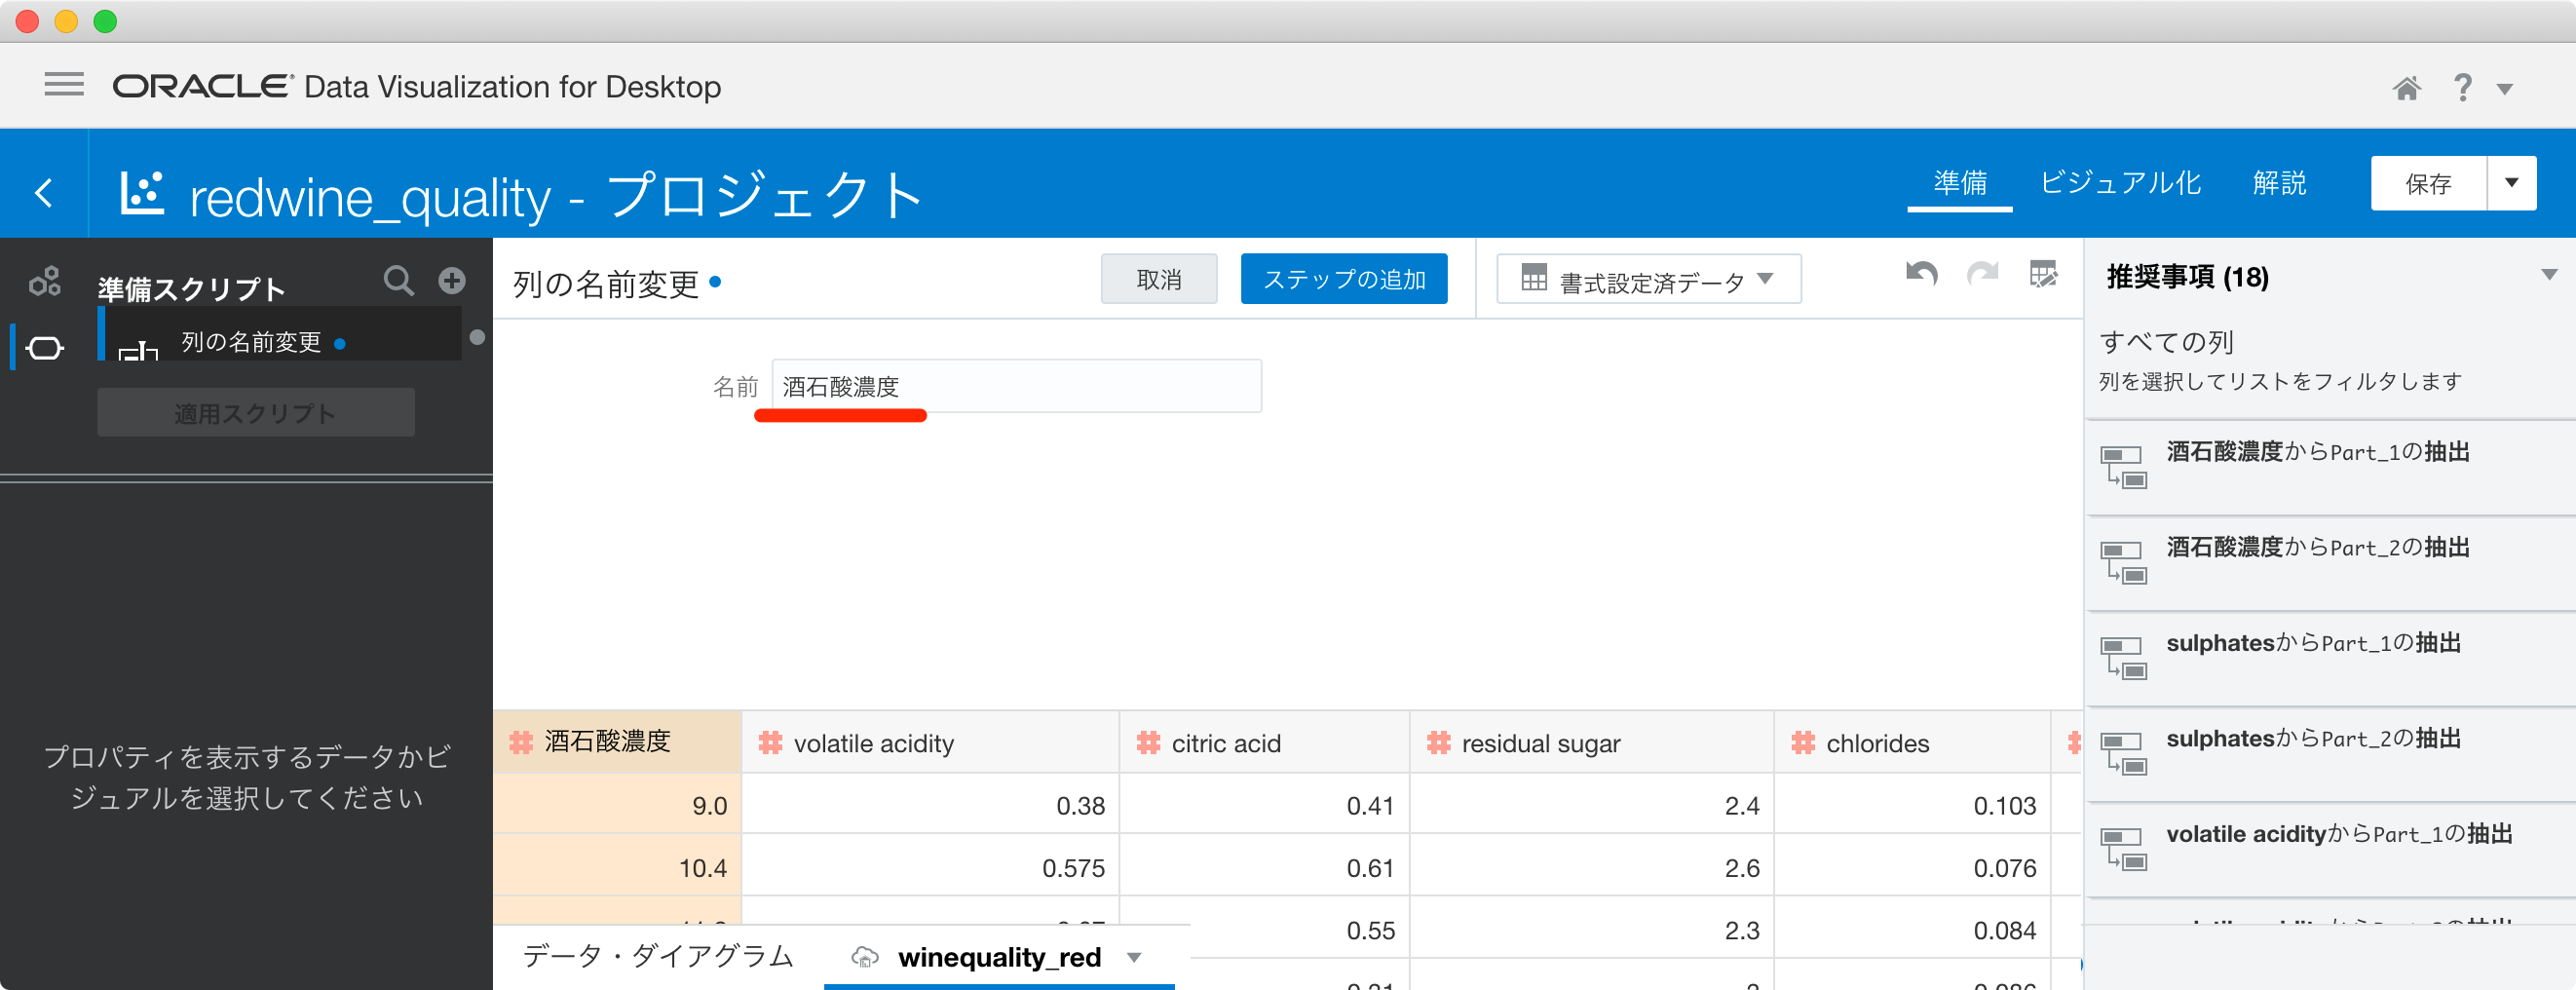Click measure icon on citric acid column

(x=1148, y=742)
